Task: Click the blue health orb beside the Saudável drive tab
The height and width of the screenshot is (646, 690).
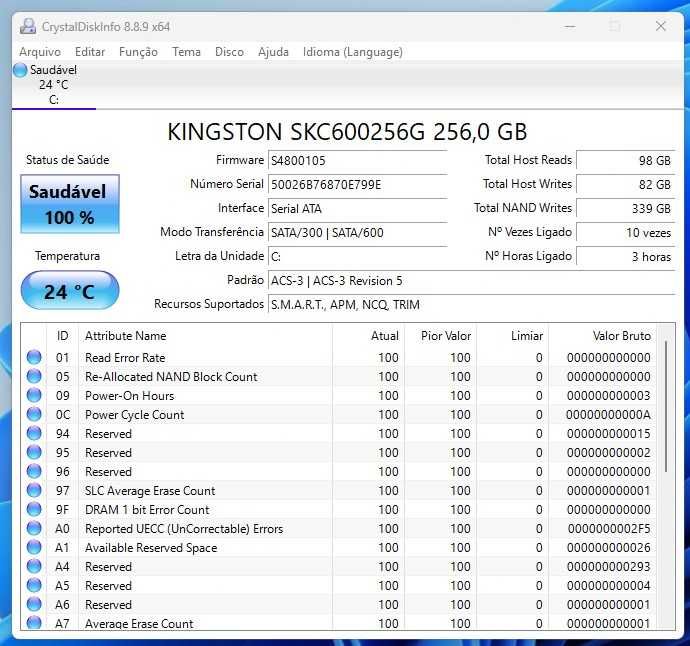Action: pyautogui.click(x=20, y=70)
